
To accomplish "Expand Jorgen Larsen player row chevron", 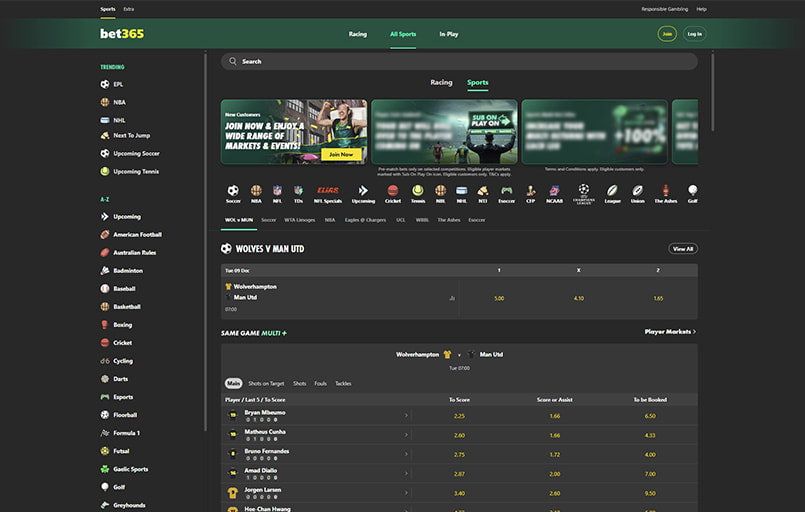I will click(406, 493).
